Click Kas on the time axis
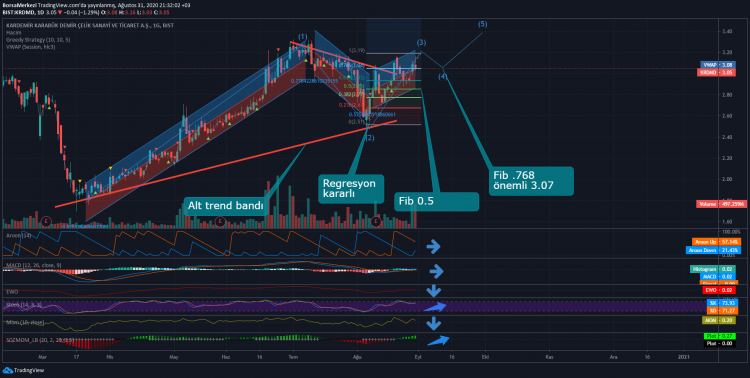The width and height of the screenshot is (750, 378). [x=550, y=357]
